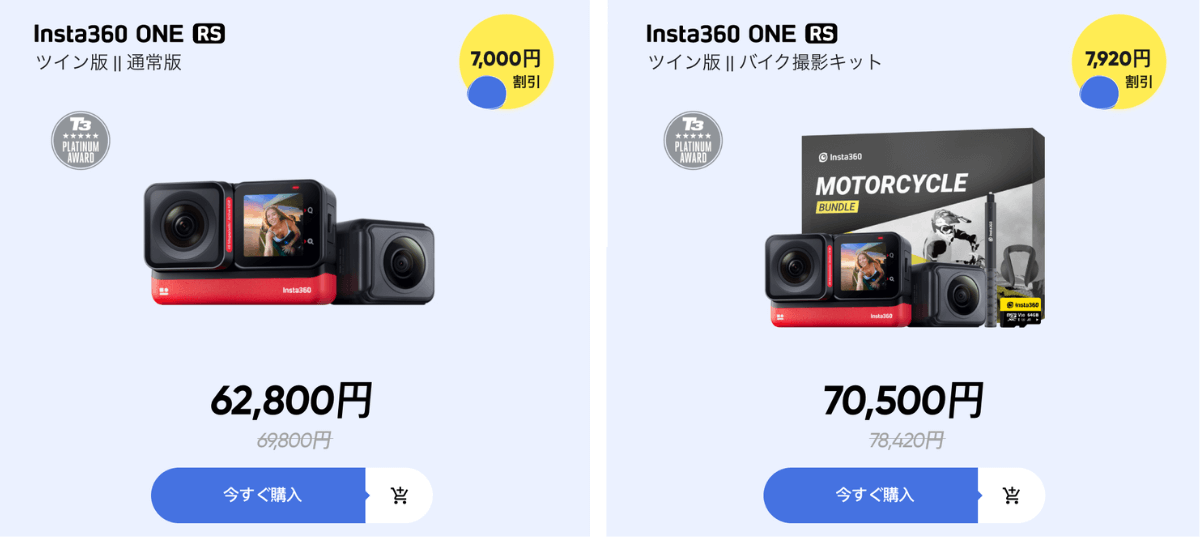Click the 7,000円 discount badge

tap(506, 62)
